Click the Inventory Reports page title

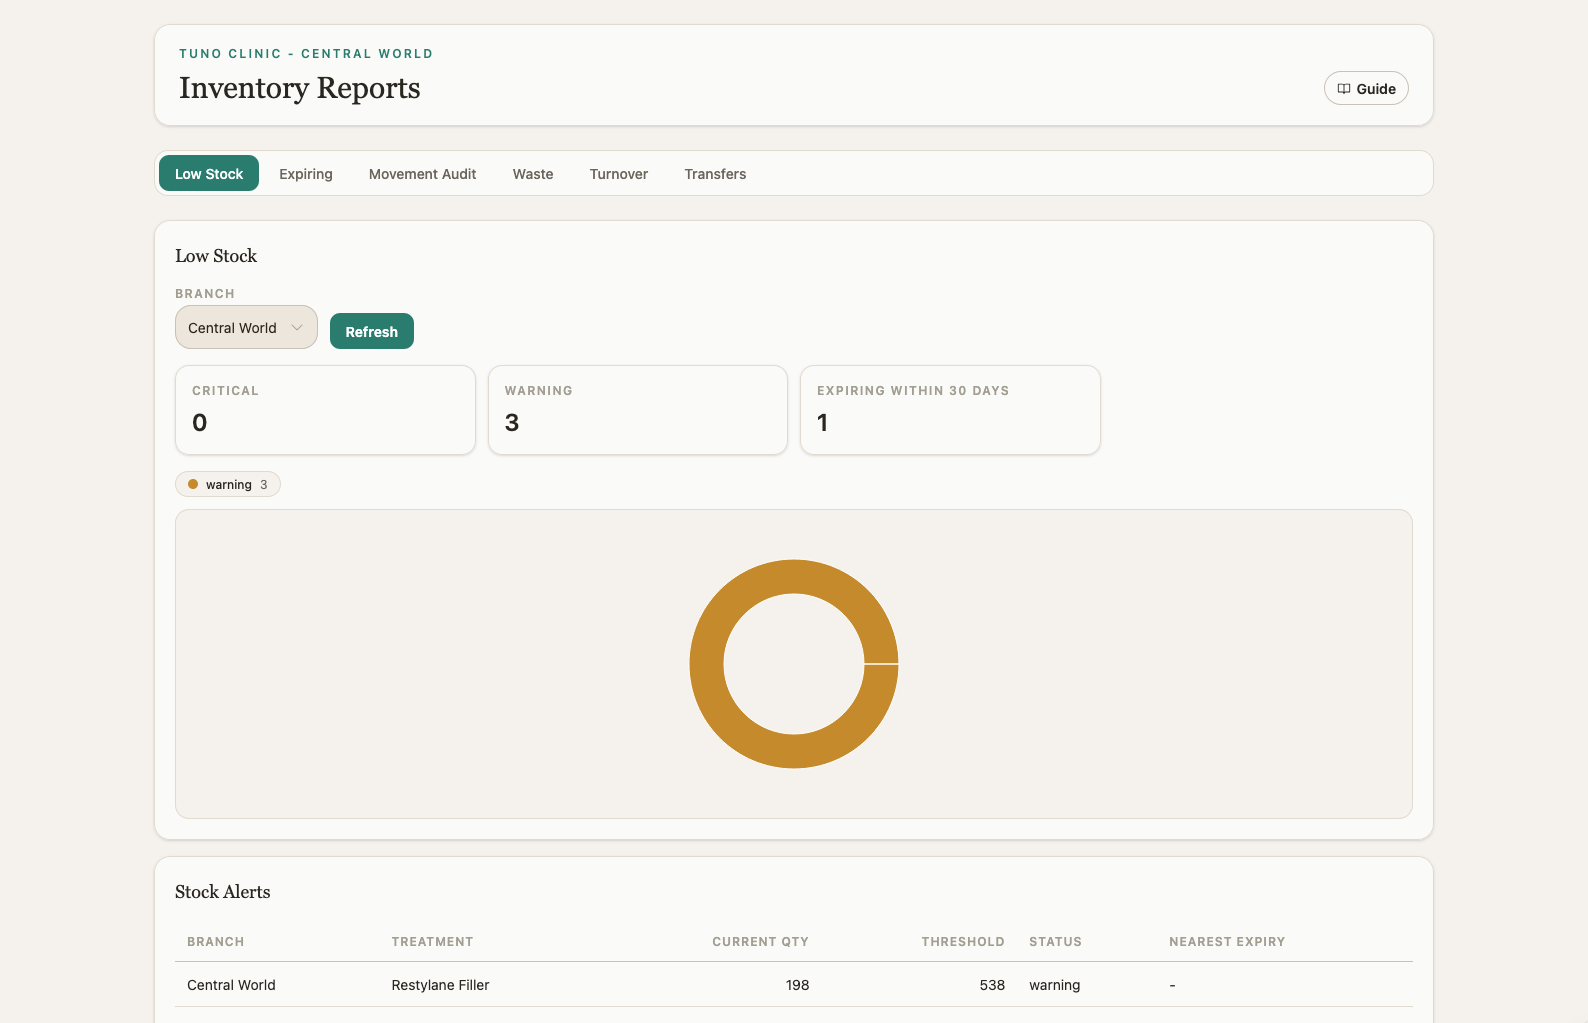pyautogui.click(x=300, y=88)
